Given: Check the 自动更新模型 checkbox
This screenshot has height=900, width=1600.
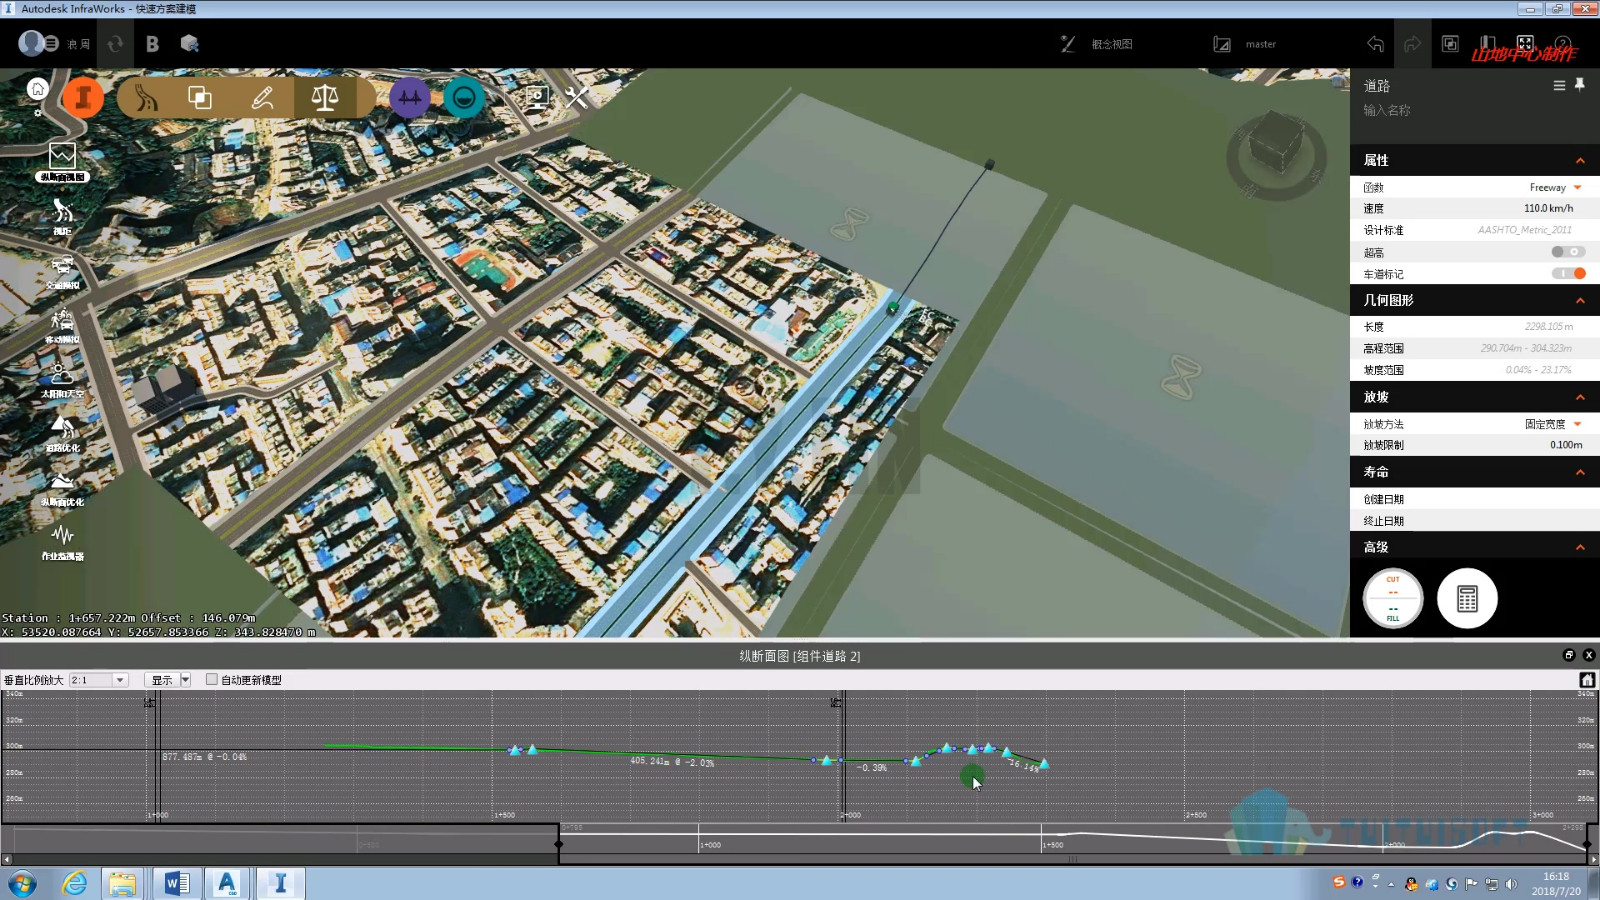Looking at the screenshot, I should click(x=212, y=679).
